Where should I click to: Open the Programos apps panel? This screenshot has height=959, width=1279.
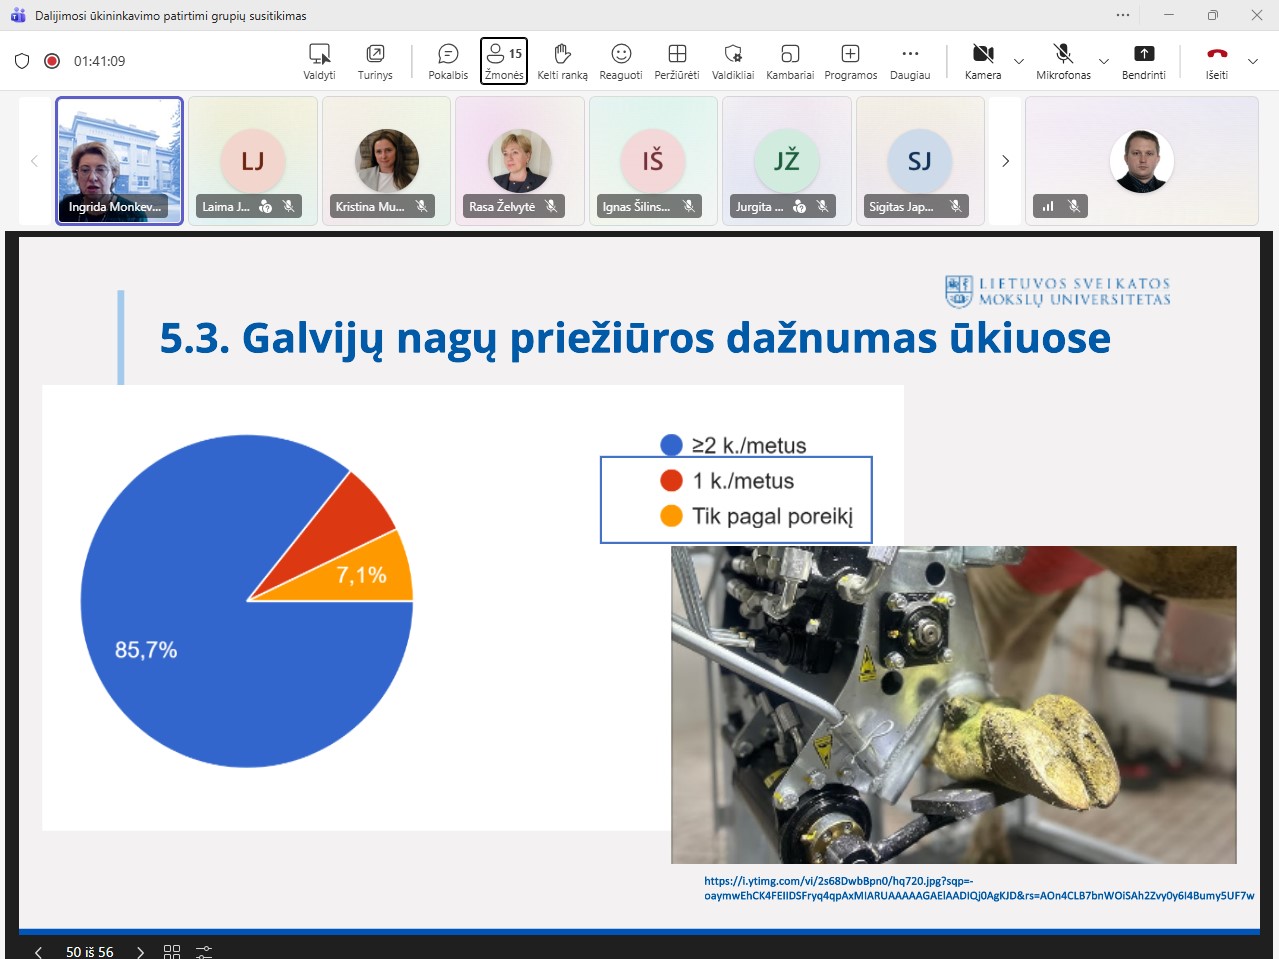pos(850,61)
